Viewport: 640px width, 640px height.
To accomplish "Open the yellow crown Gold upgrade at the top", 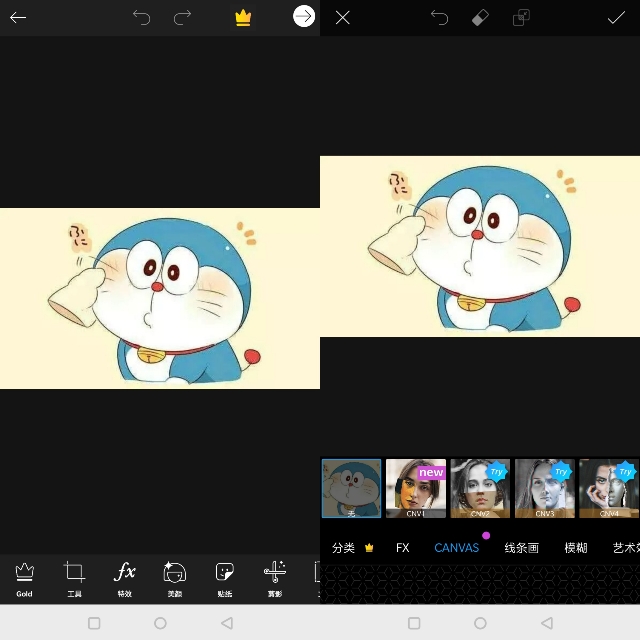I will click(x=243, y=18).
